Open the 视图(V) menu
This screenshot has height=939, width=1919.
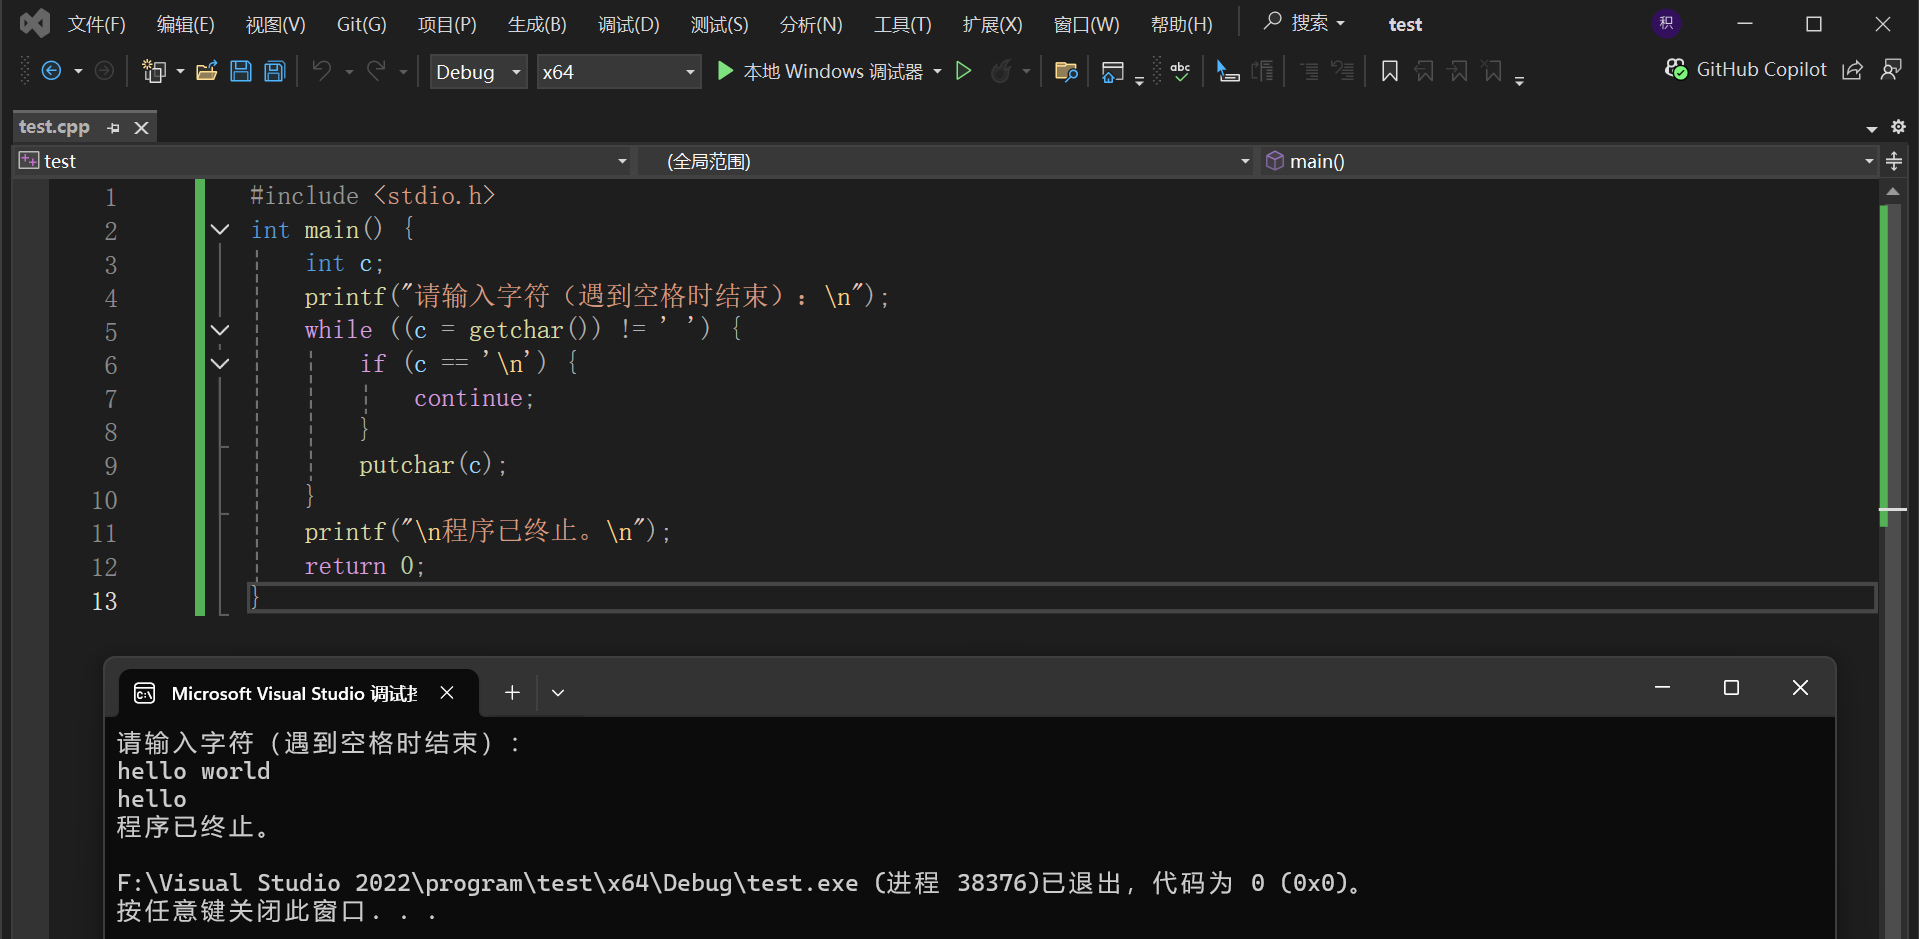[276, 24]
